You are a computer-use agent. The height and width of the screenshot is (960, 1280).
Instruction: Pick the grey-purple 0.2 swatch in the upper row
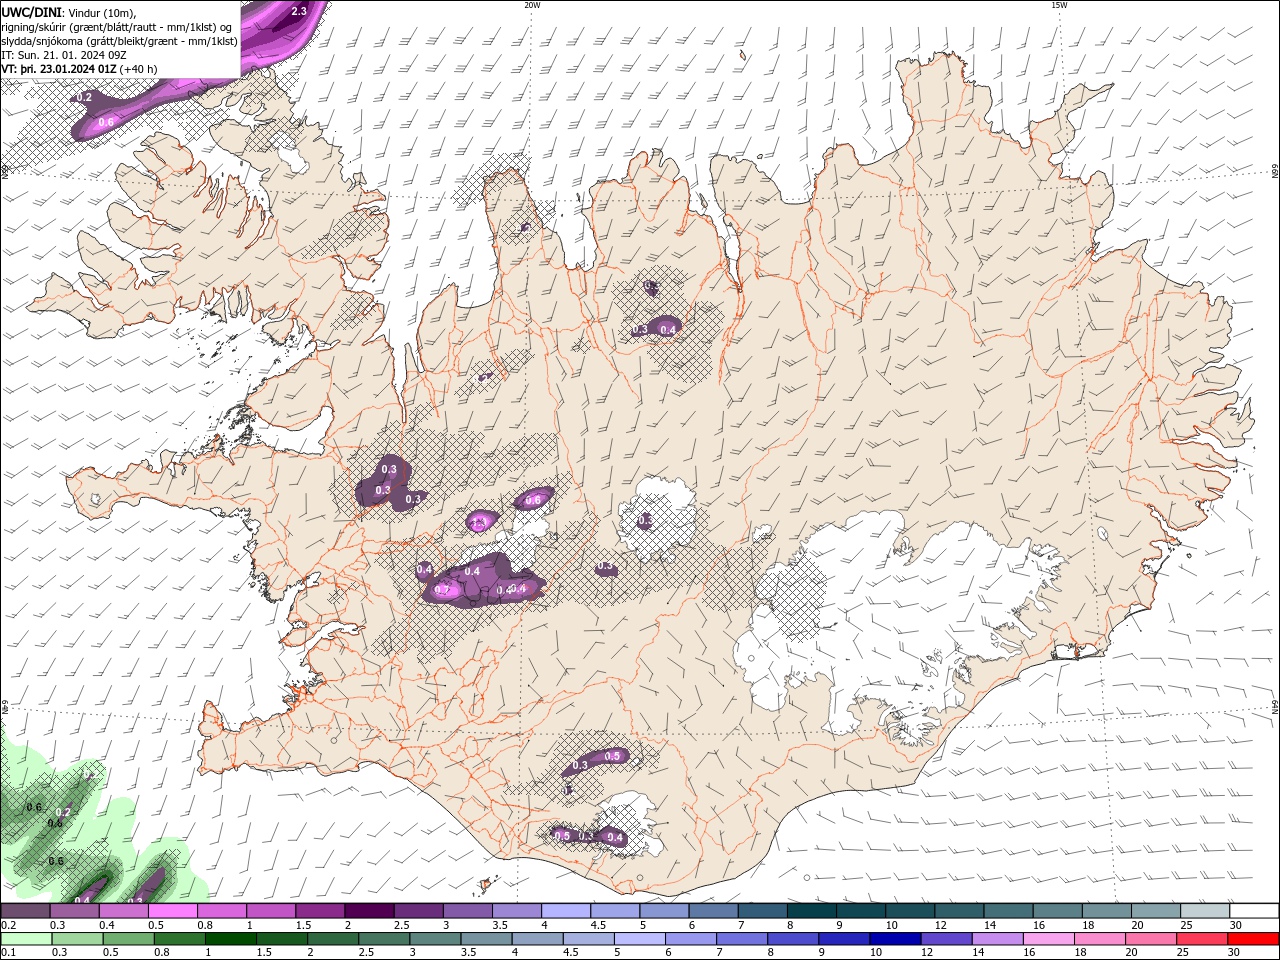pos(25,911)
